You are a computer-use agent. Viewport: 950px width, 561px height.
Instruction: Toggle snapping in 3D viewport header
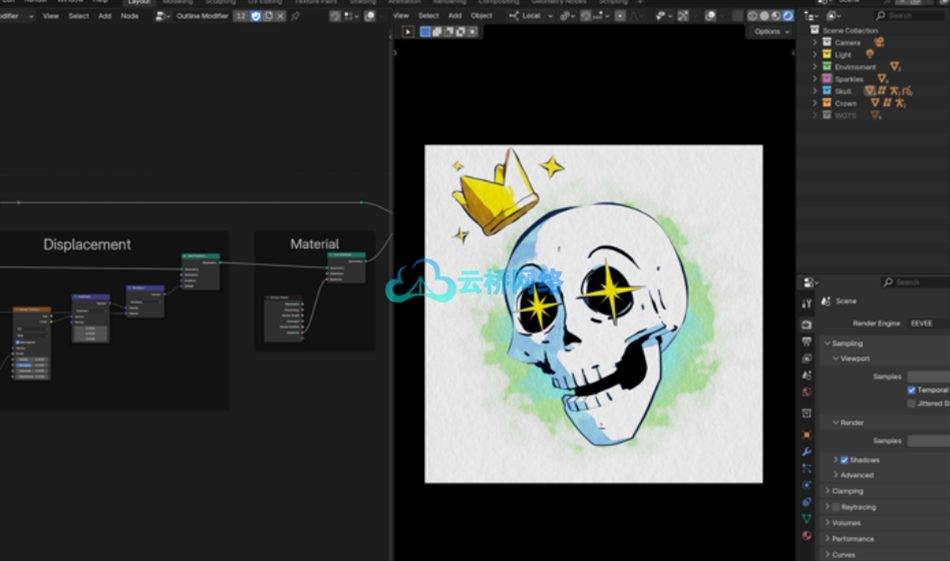tap(586, 16)
